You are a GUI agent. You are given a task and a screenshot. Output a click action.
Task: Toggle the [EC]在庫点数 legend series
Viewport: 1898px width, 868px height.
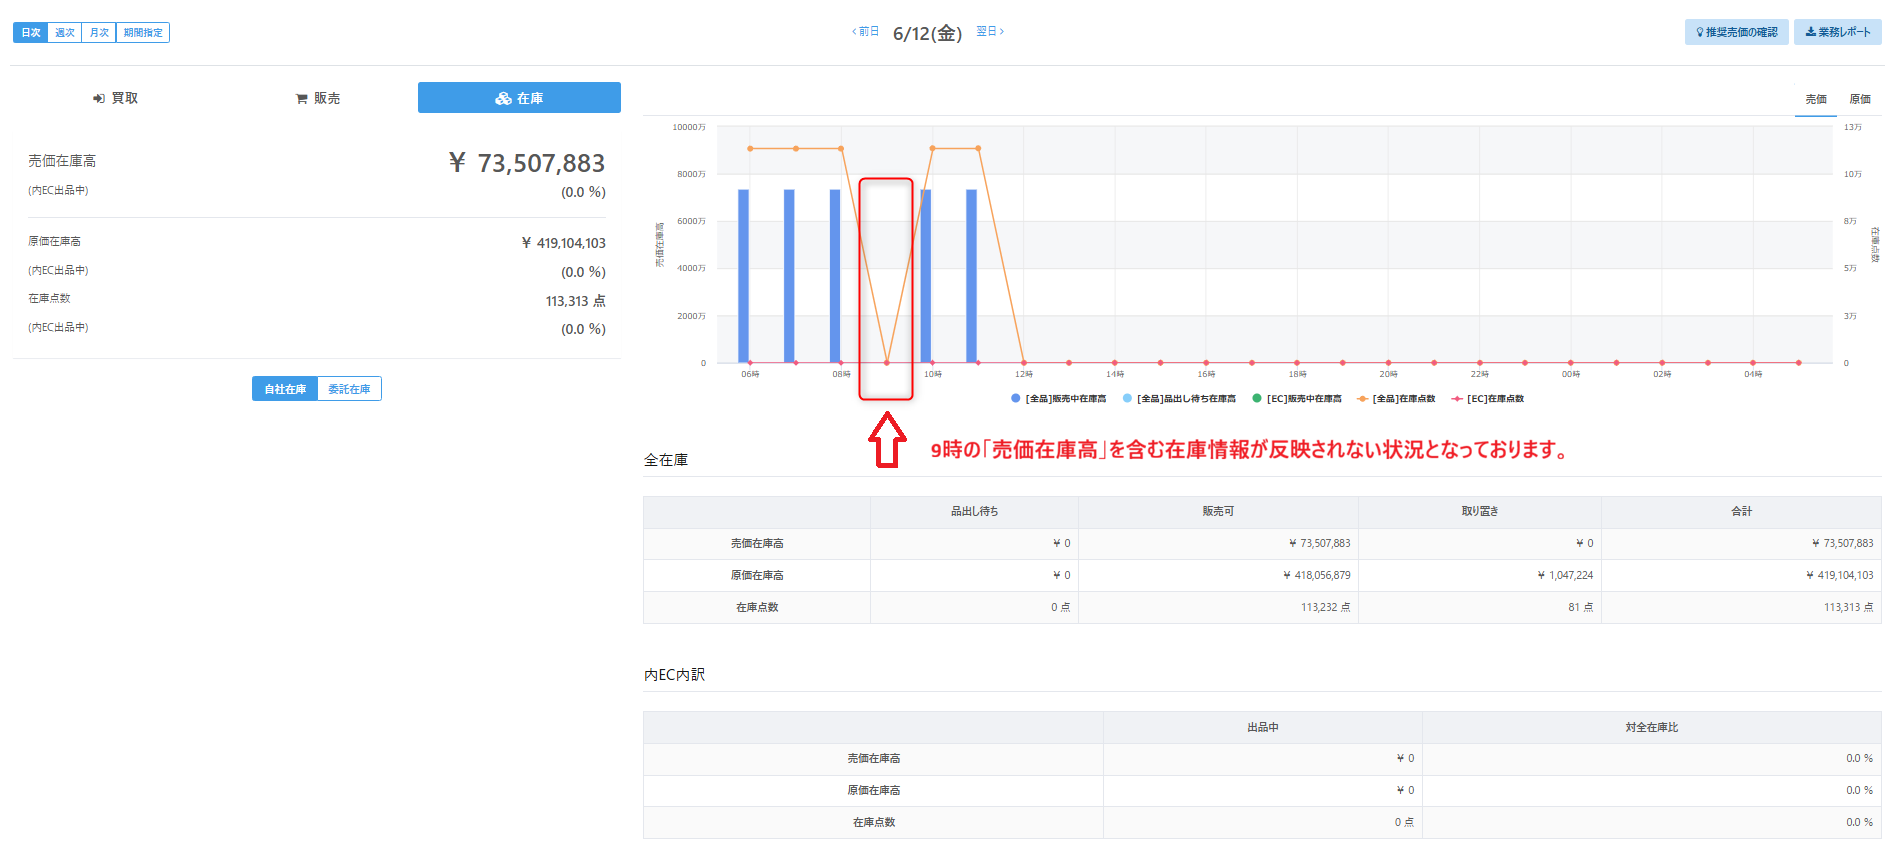pos(1488,399)
